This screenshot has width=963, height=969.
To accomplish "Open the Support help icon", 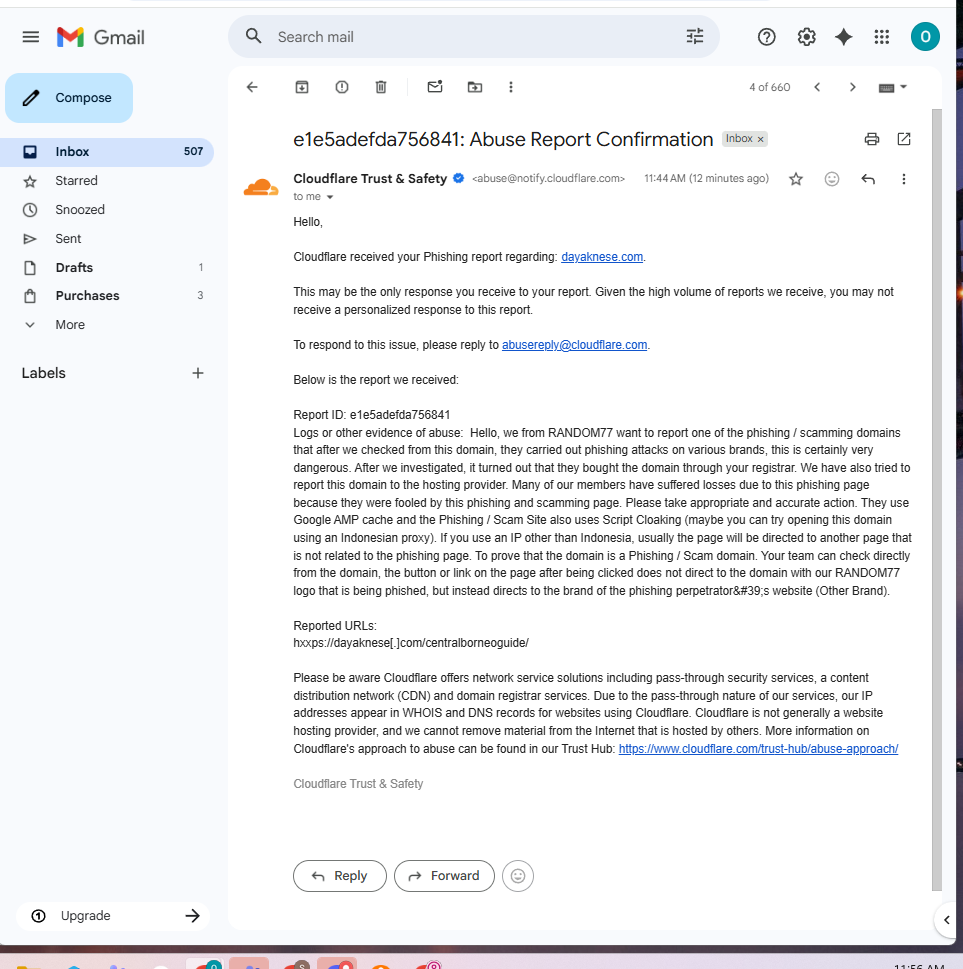I will (x=766, y=37).
